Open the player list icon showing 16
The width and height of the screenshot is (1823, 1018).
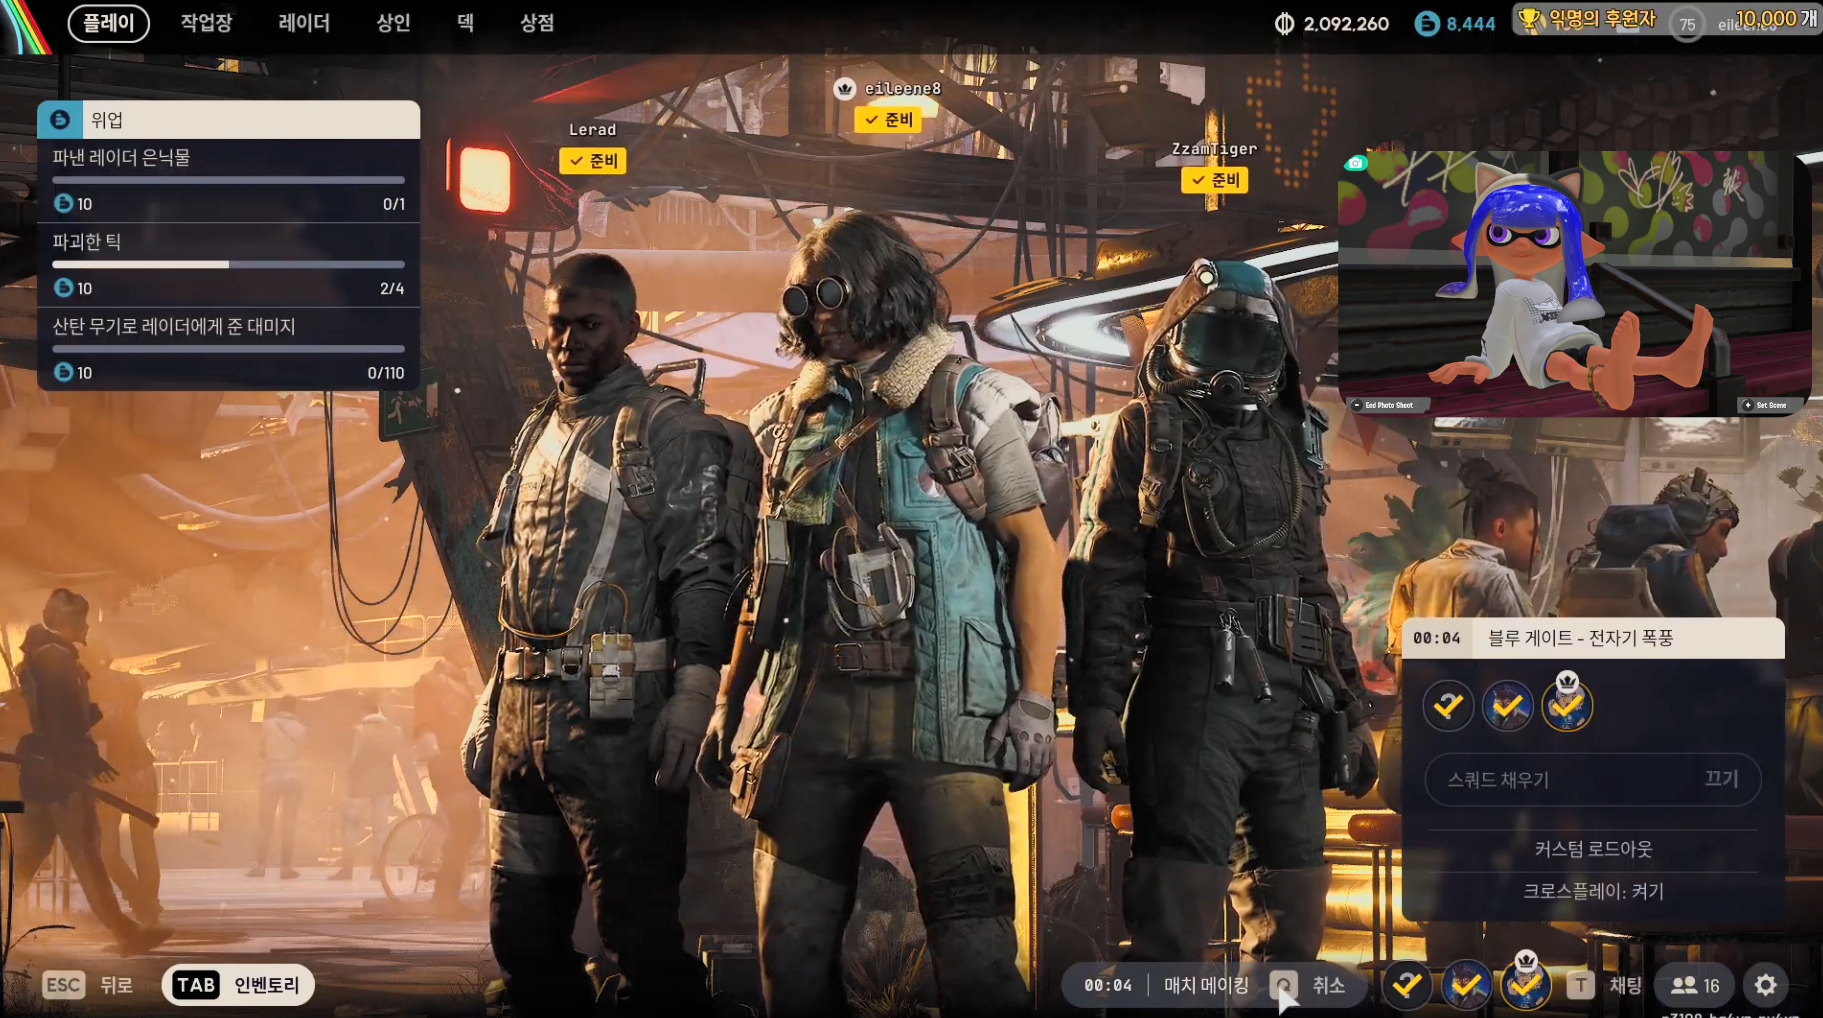click(x=1695, y=985)
